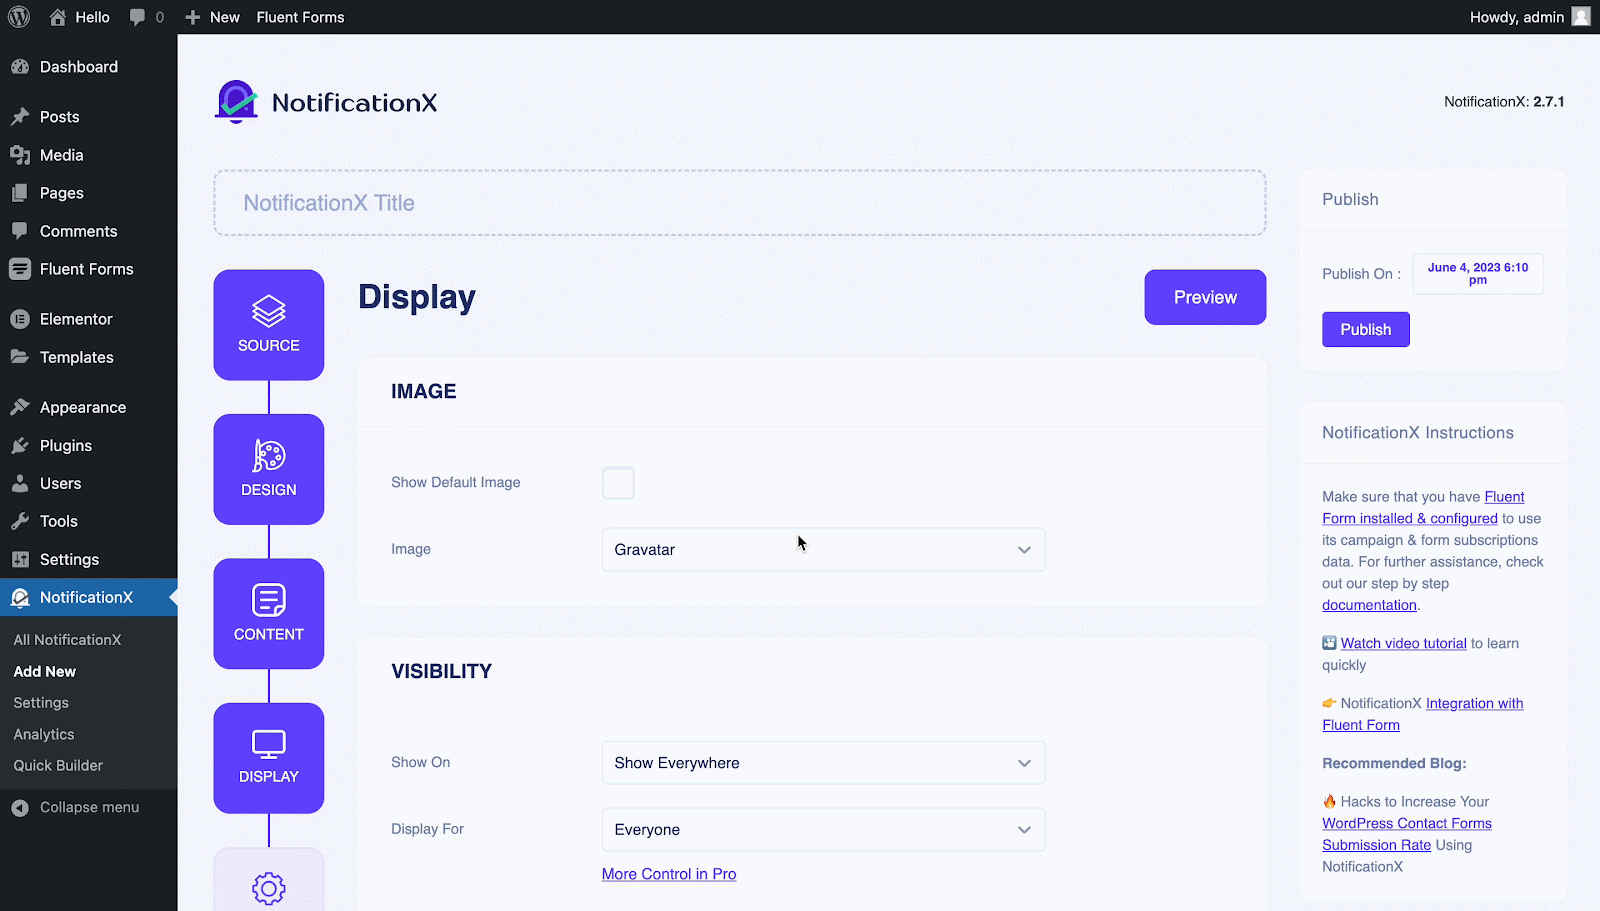Click the Posts pin icon

20,117
